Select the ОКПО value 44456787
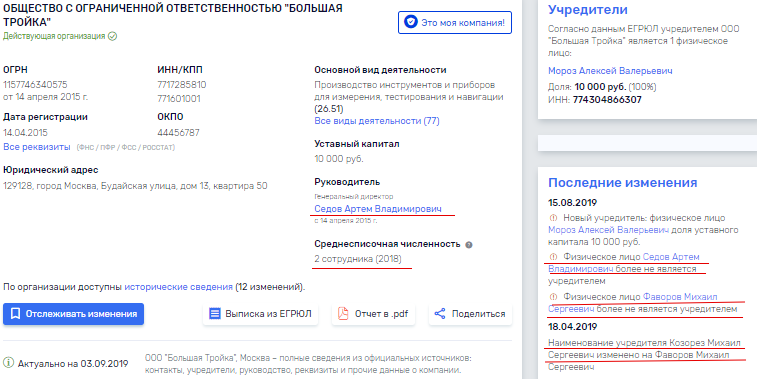This screenshot has width=757, height=379. coord(178,133)
